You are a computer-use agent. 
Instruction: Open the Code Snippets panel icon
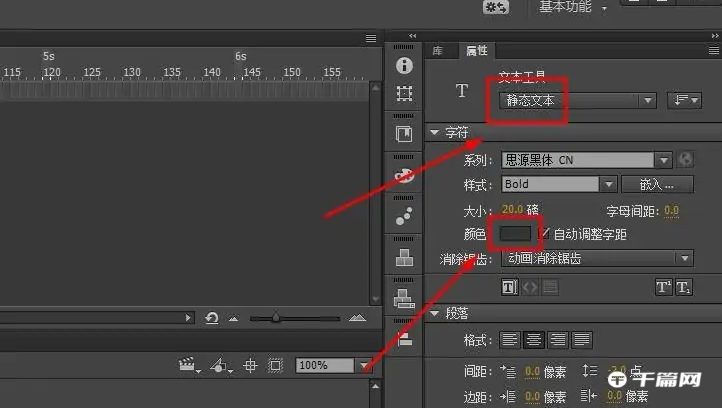(x=404, y=298)
